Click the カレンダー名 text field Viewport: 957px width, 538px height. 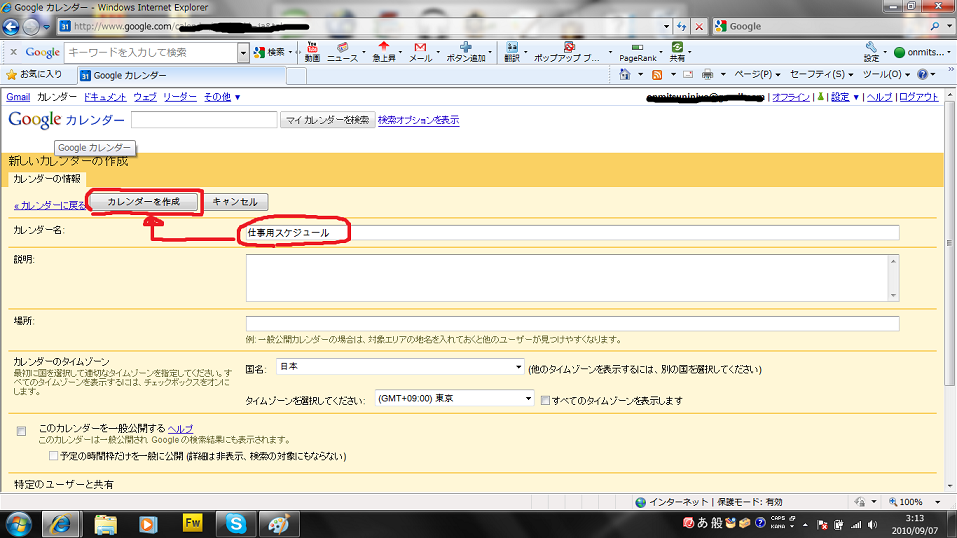point(572,233)
